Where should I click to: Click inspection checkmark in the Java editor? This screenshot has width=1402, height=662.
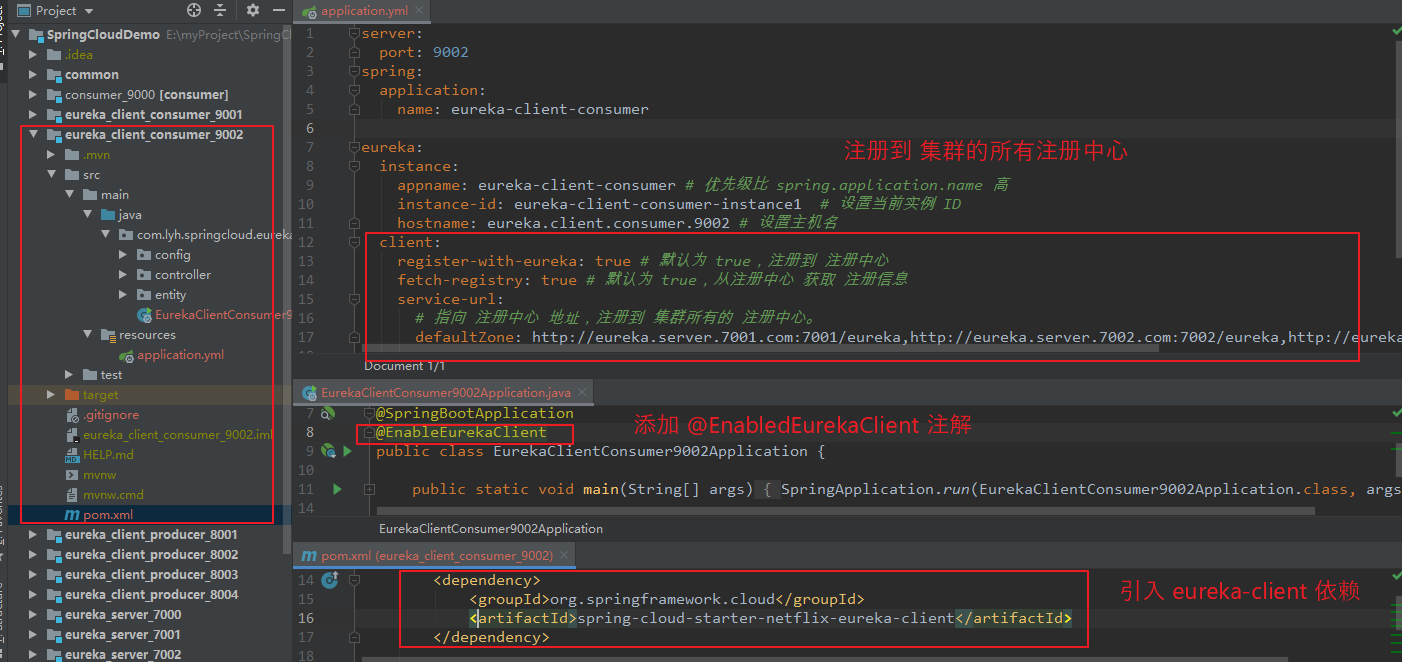coord(1396,412)
